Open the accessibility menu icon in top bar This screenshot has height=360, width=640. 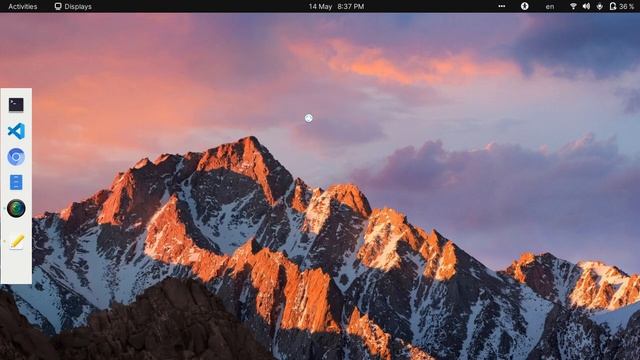pyautogui.click(x=524, y=6)
